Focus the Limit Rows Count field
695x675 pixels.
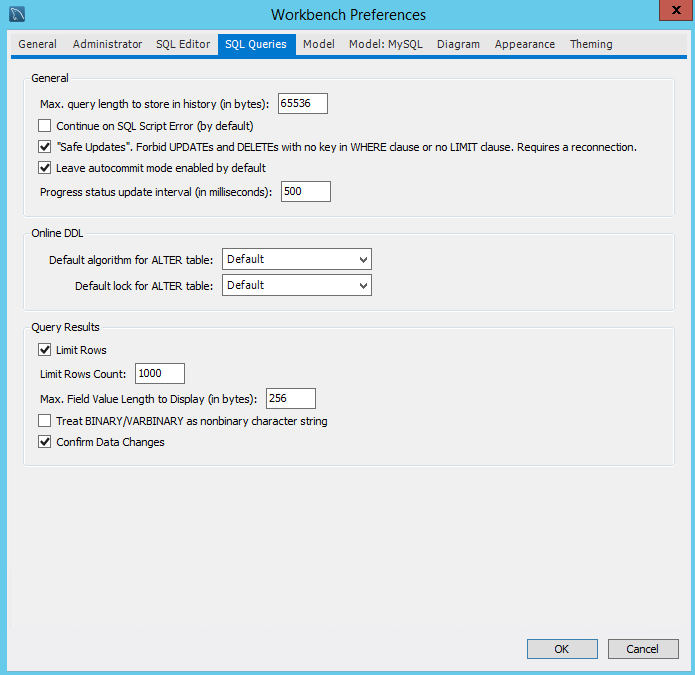click(160, 374)
